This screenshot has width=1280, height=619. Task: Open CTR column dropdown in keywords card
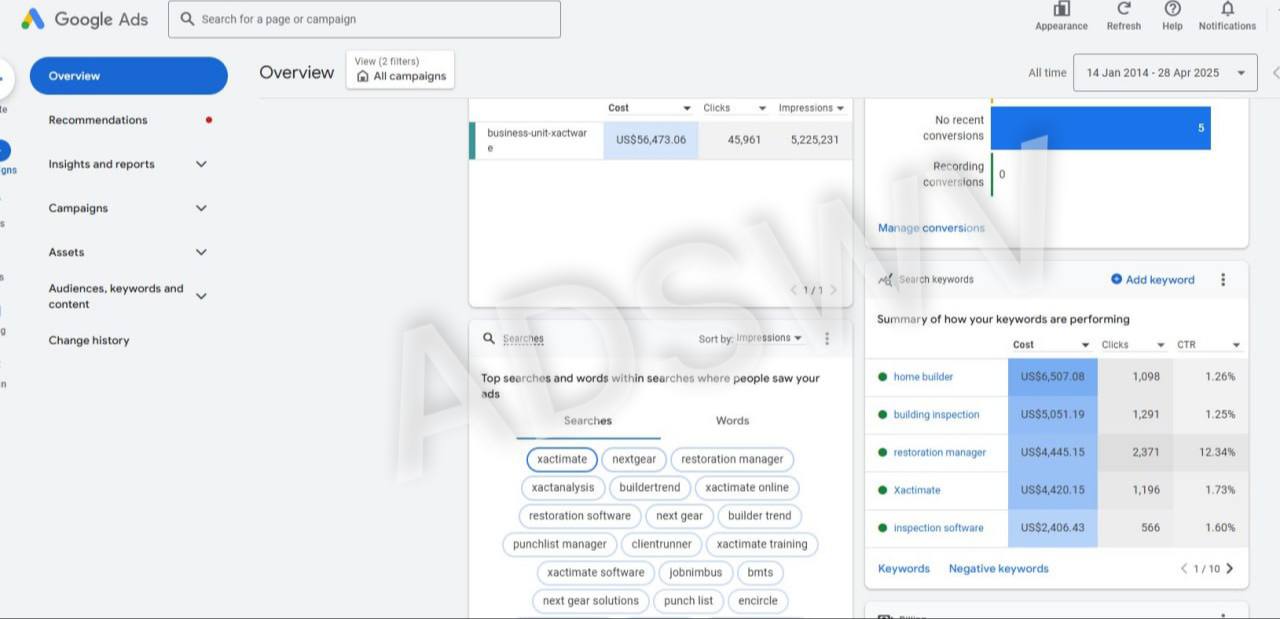(1236, 345)
